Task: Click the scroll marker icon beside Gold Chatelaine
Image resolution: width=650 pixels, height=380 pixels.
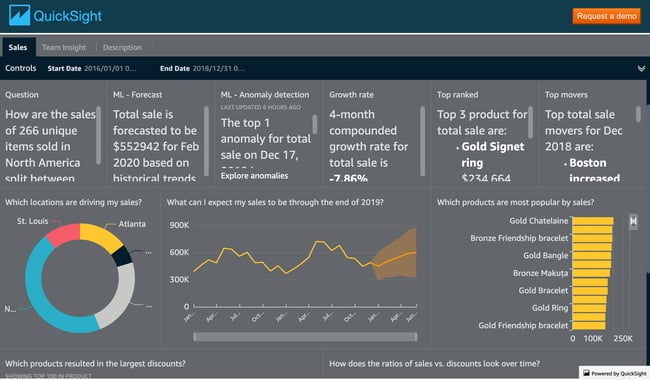Action: coord(633,221)
